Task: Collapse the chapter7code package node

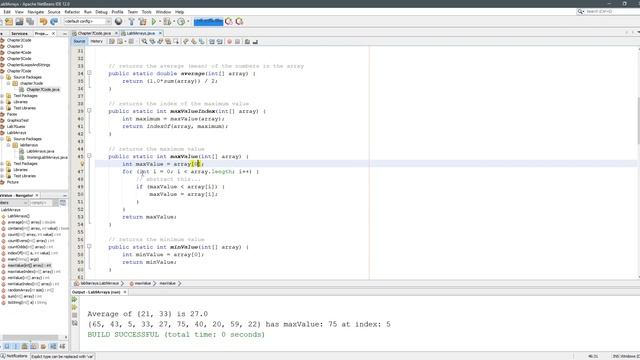Action: (9, 83)
